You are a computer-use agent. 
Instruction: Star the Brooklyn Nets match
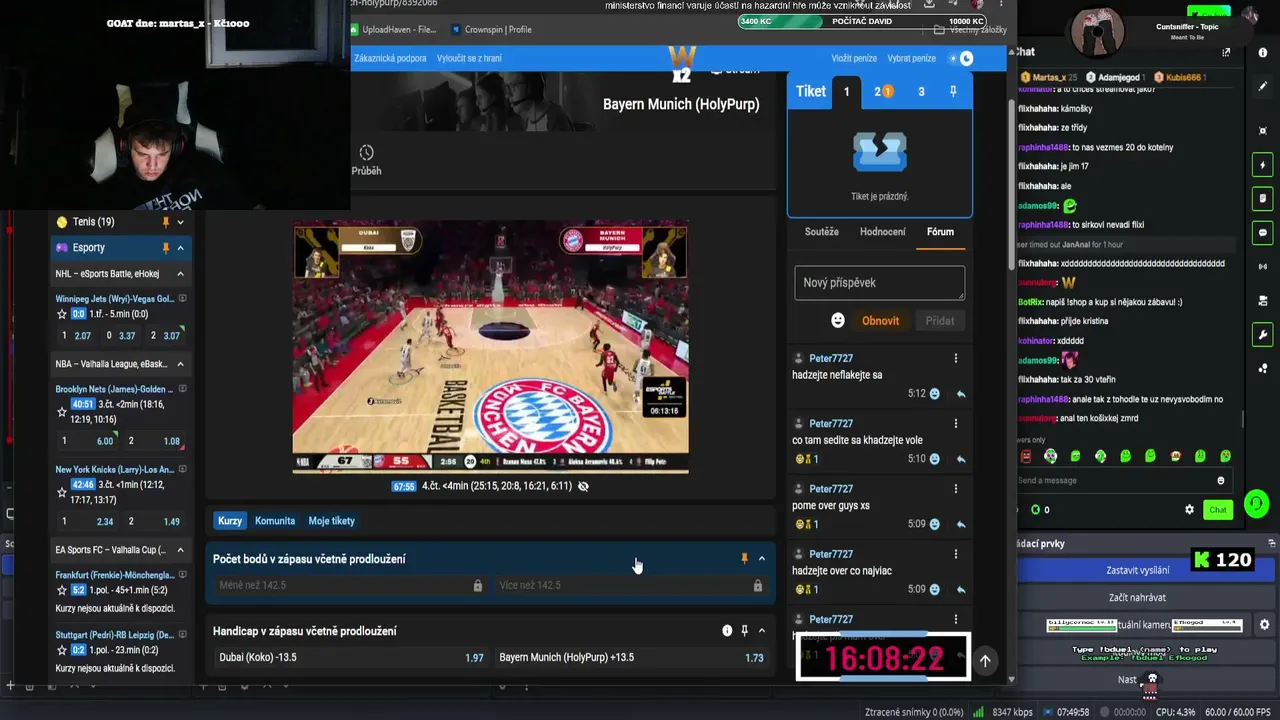[62, 411]
